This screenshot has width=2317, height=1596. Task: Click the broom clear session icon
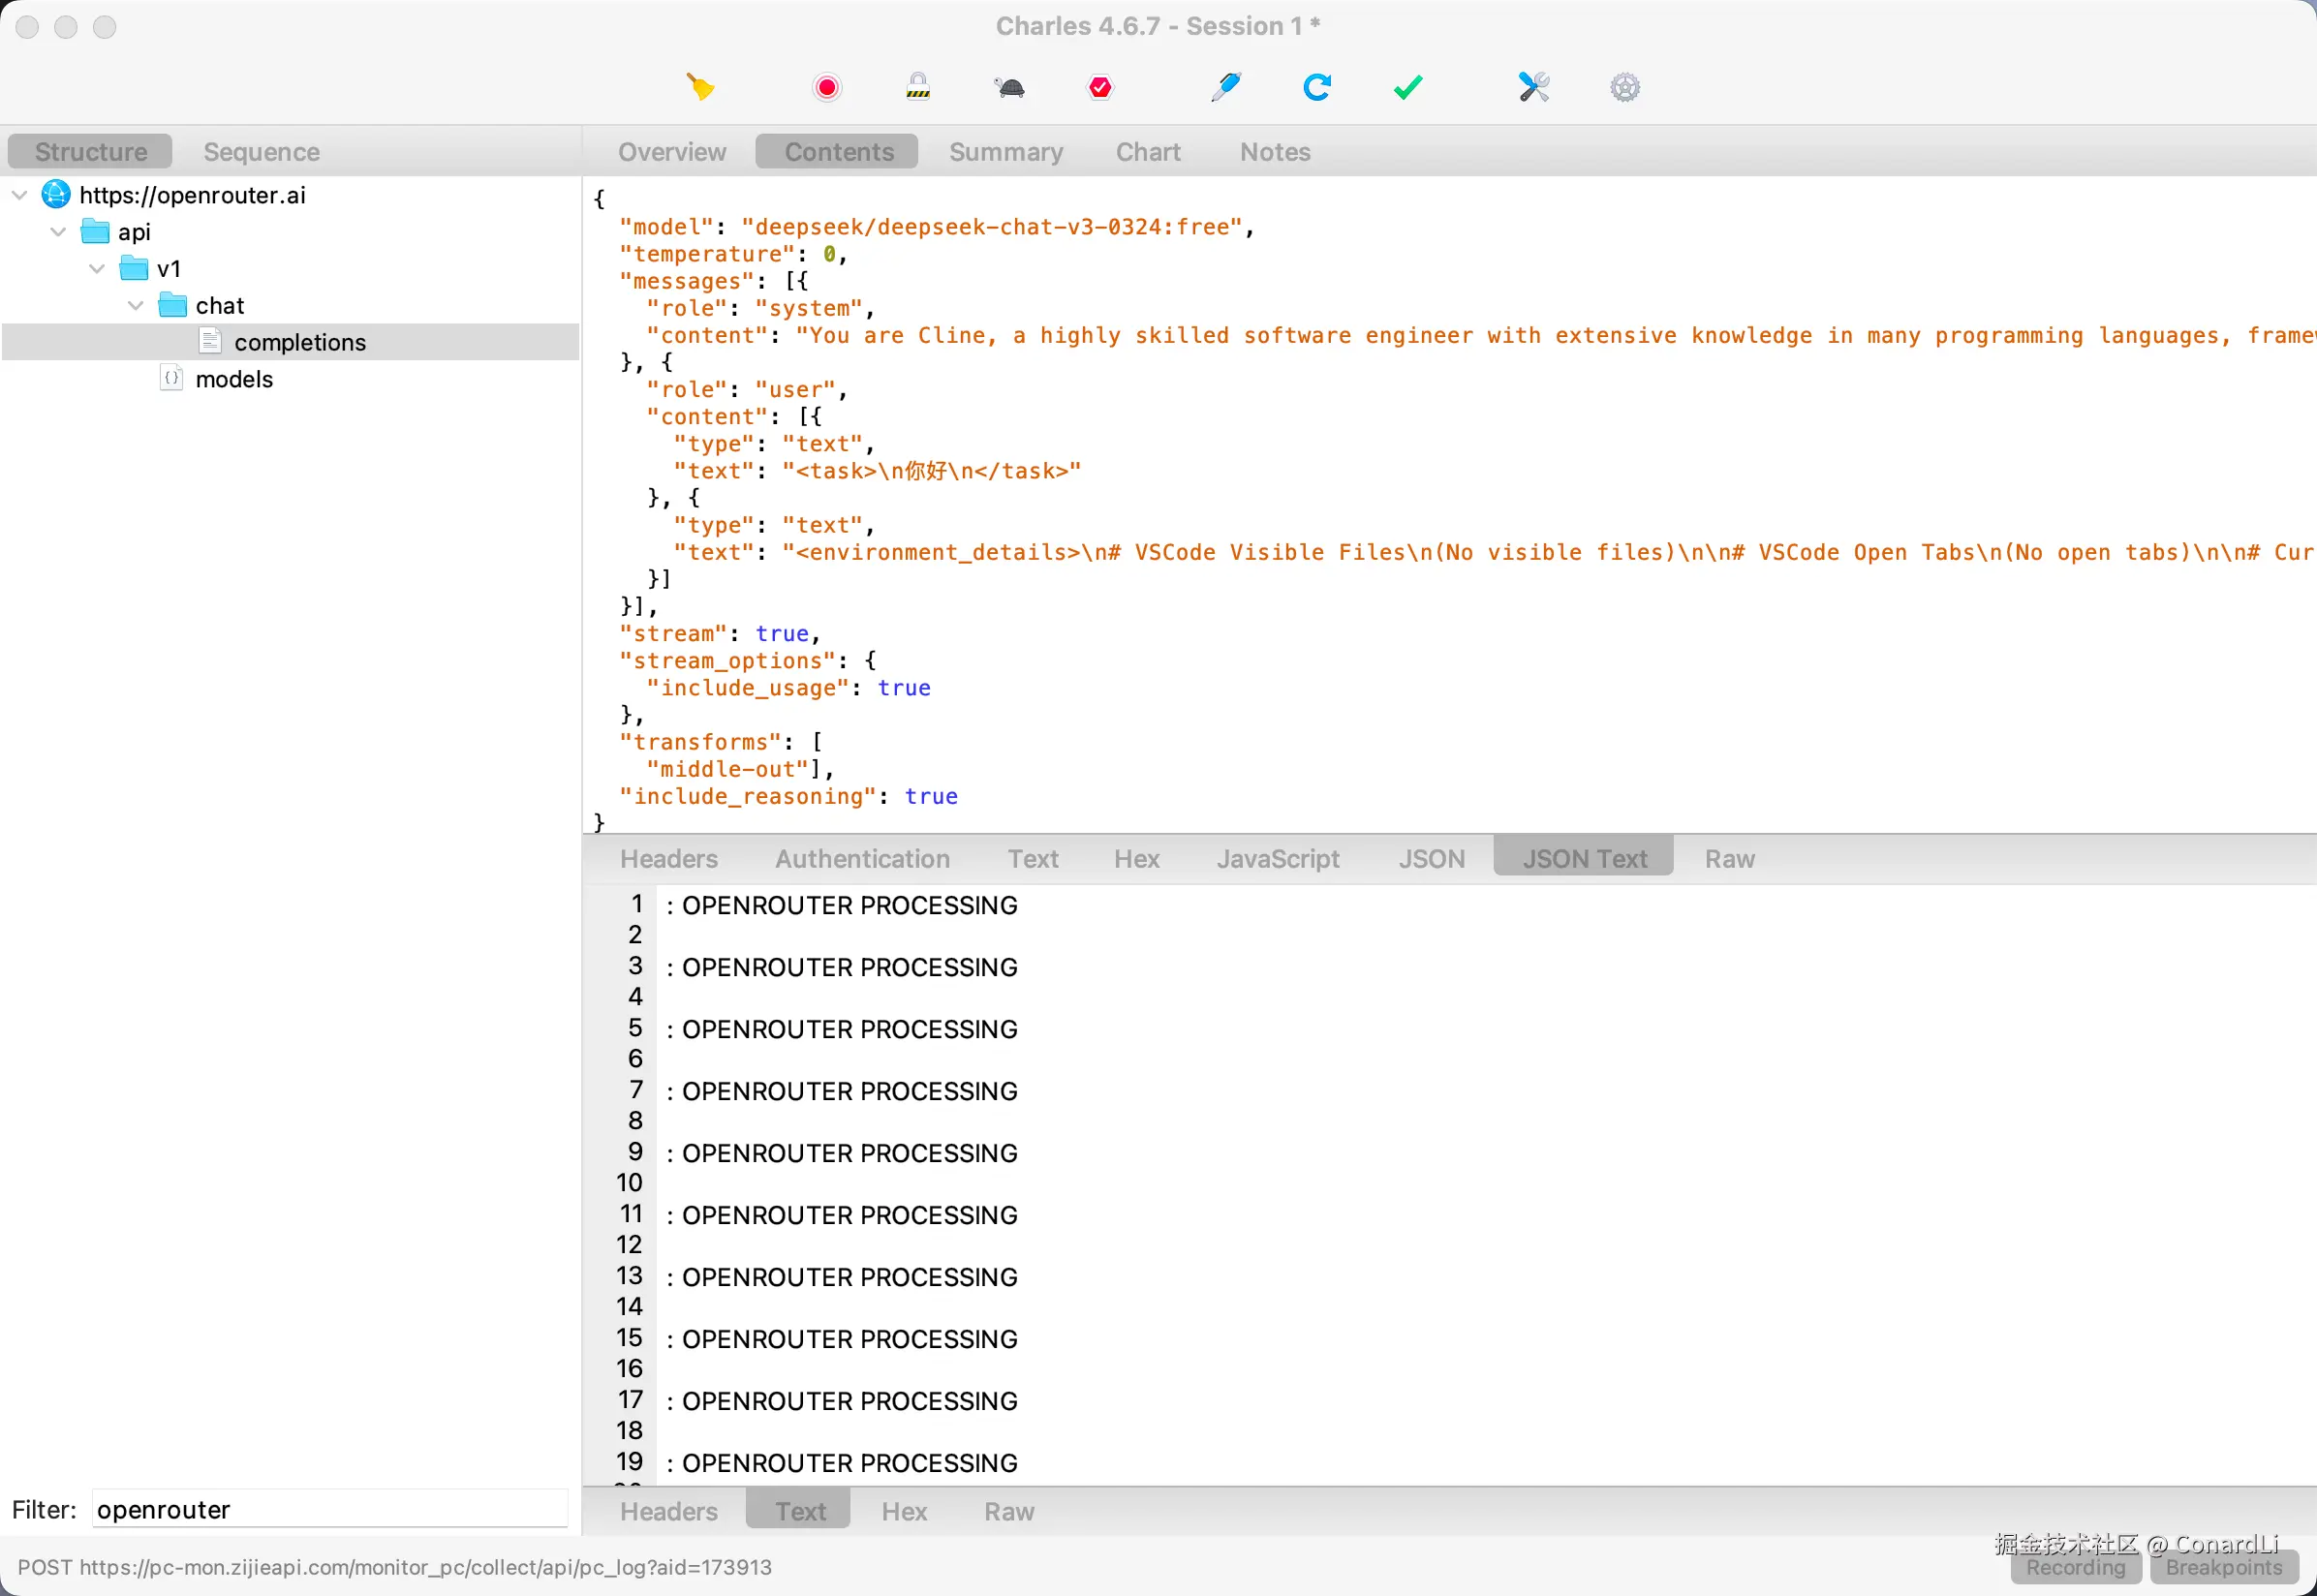pyautogui.click(x=700, y=87)
